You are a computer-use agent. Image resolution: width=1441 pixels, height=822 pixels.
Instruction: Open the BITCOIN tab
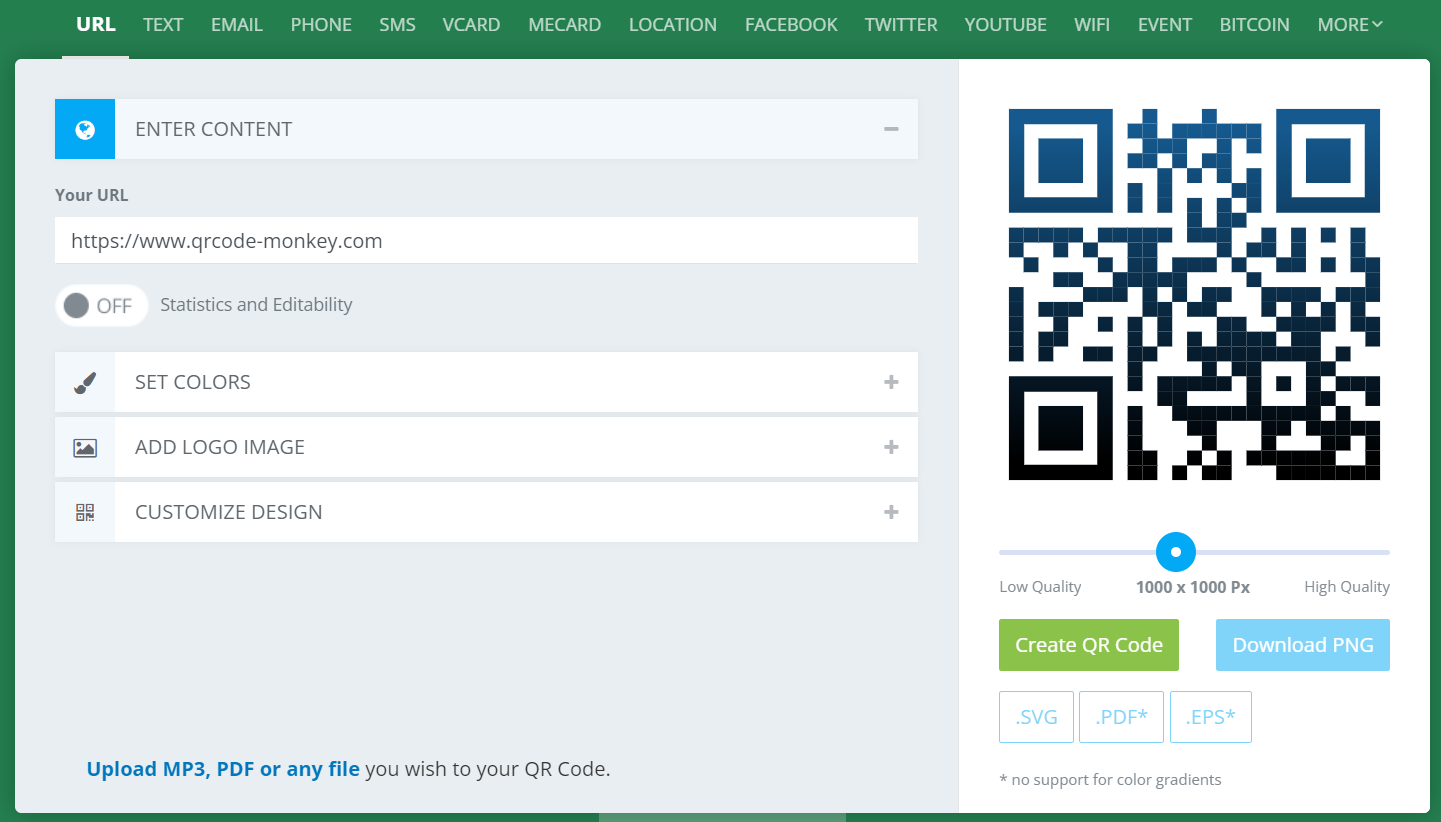1255,25
